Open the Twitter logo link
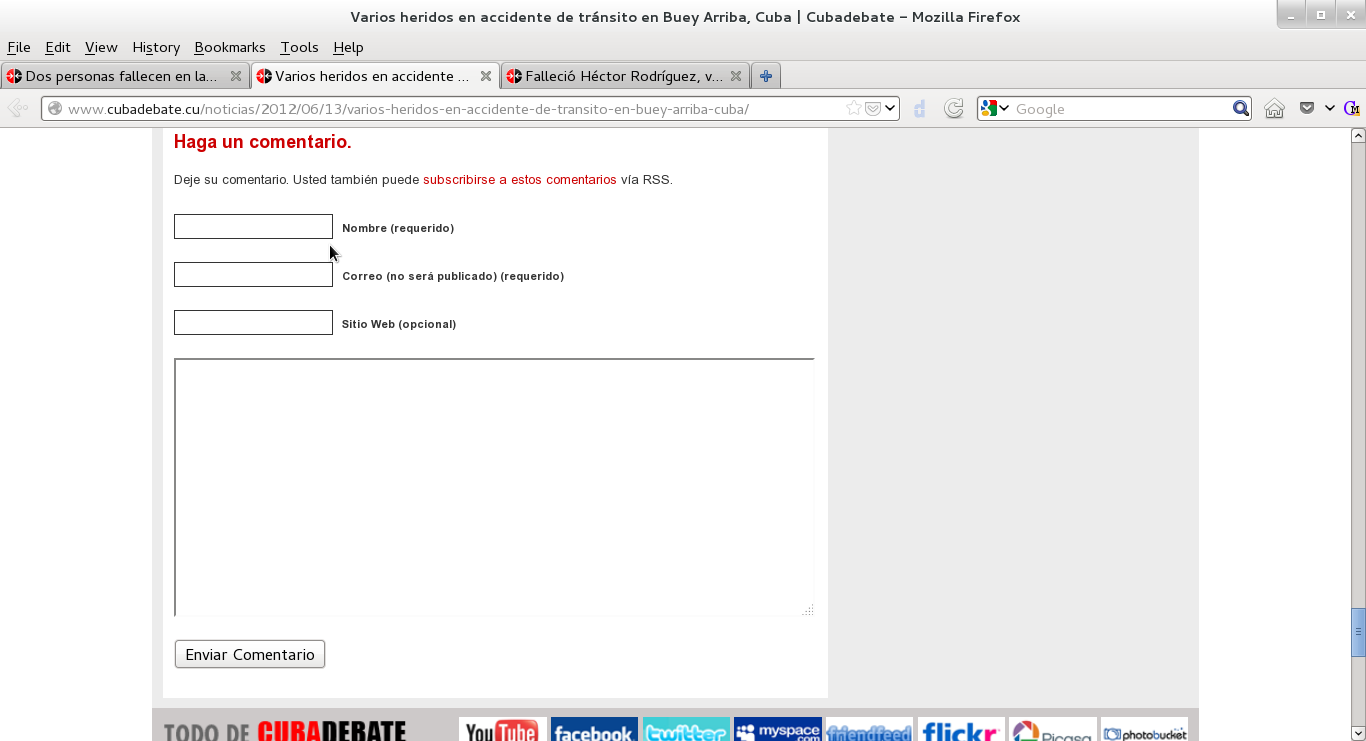The image size is (1366, 741). tap(686, 730)
